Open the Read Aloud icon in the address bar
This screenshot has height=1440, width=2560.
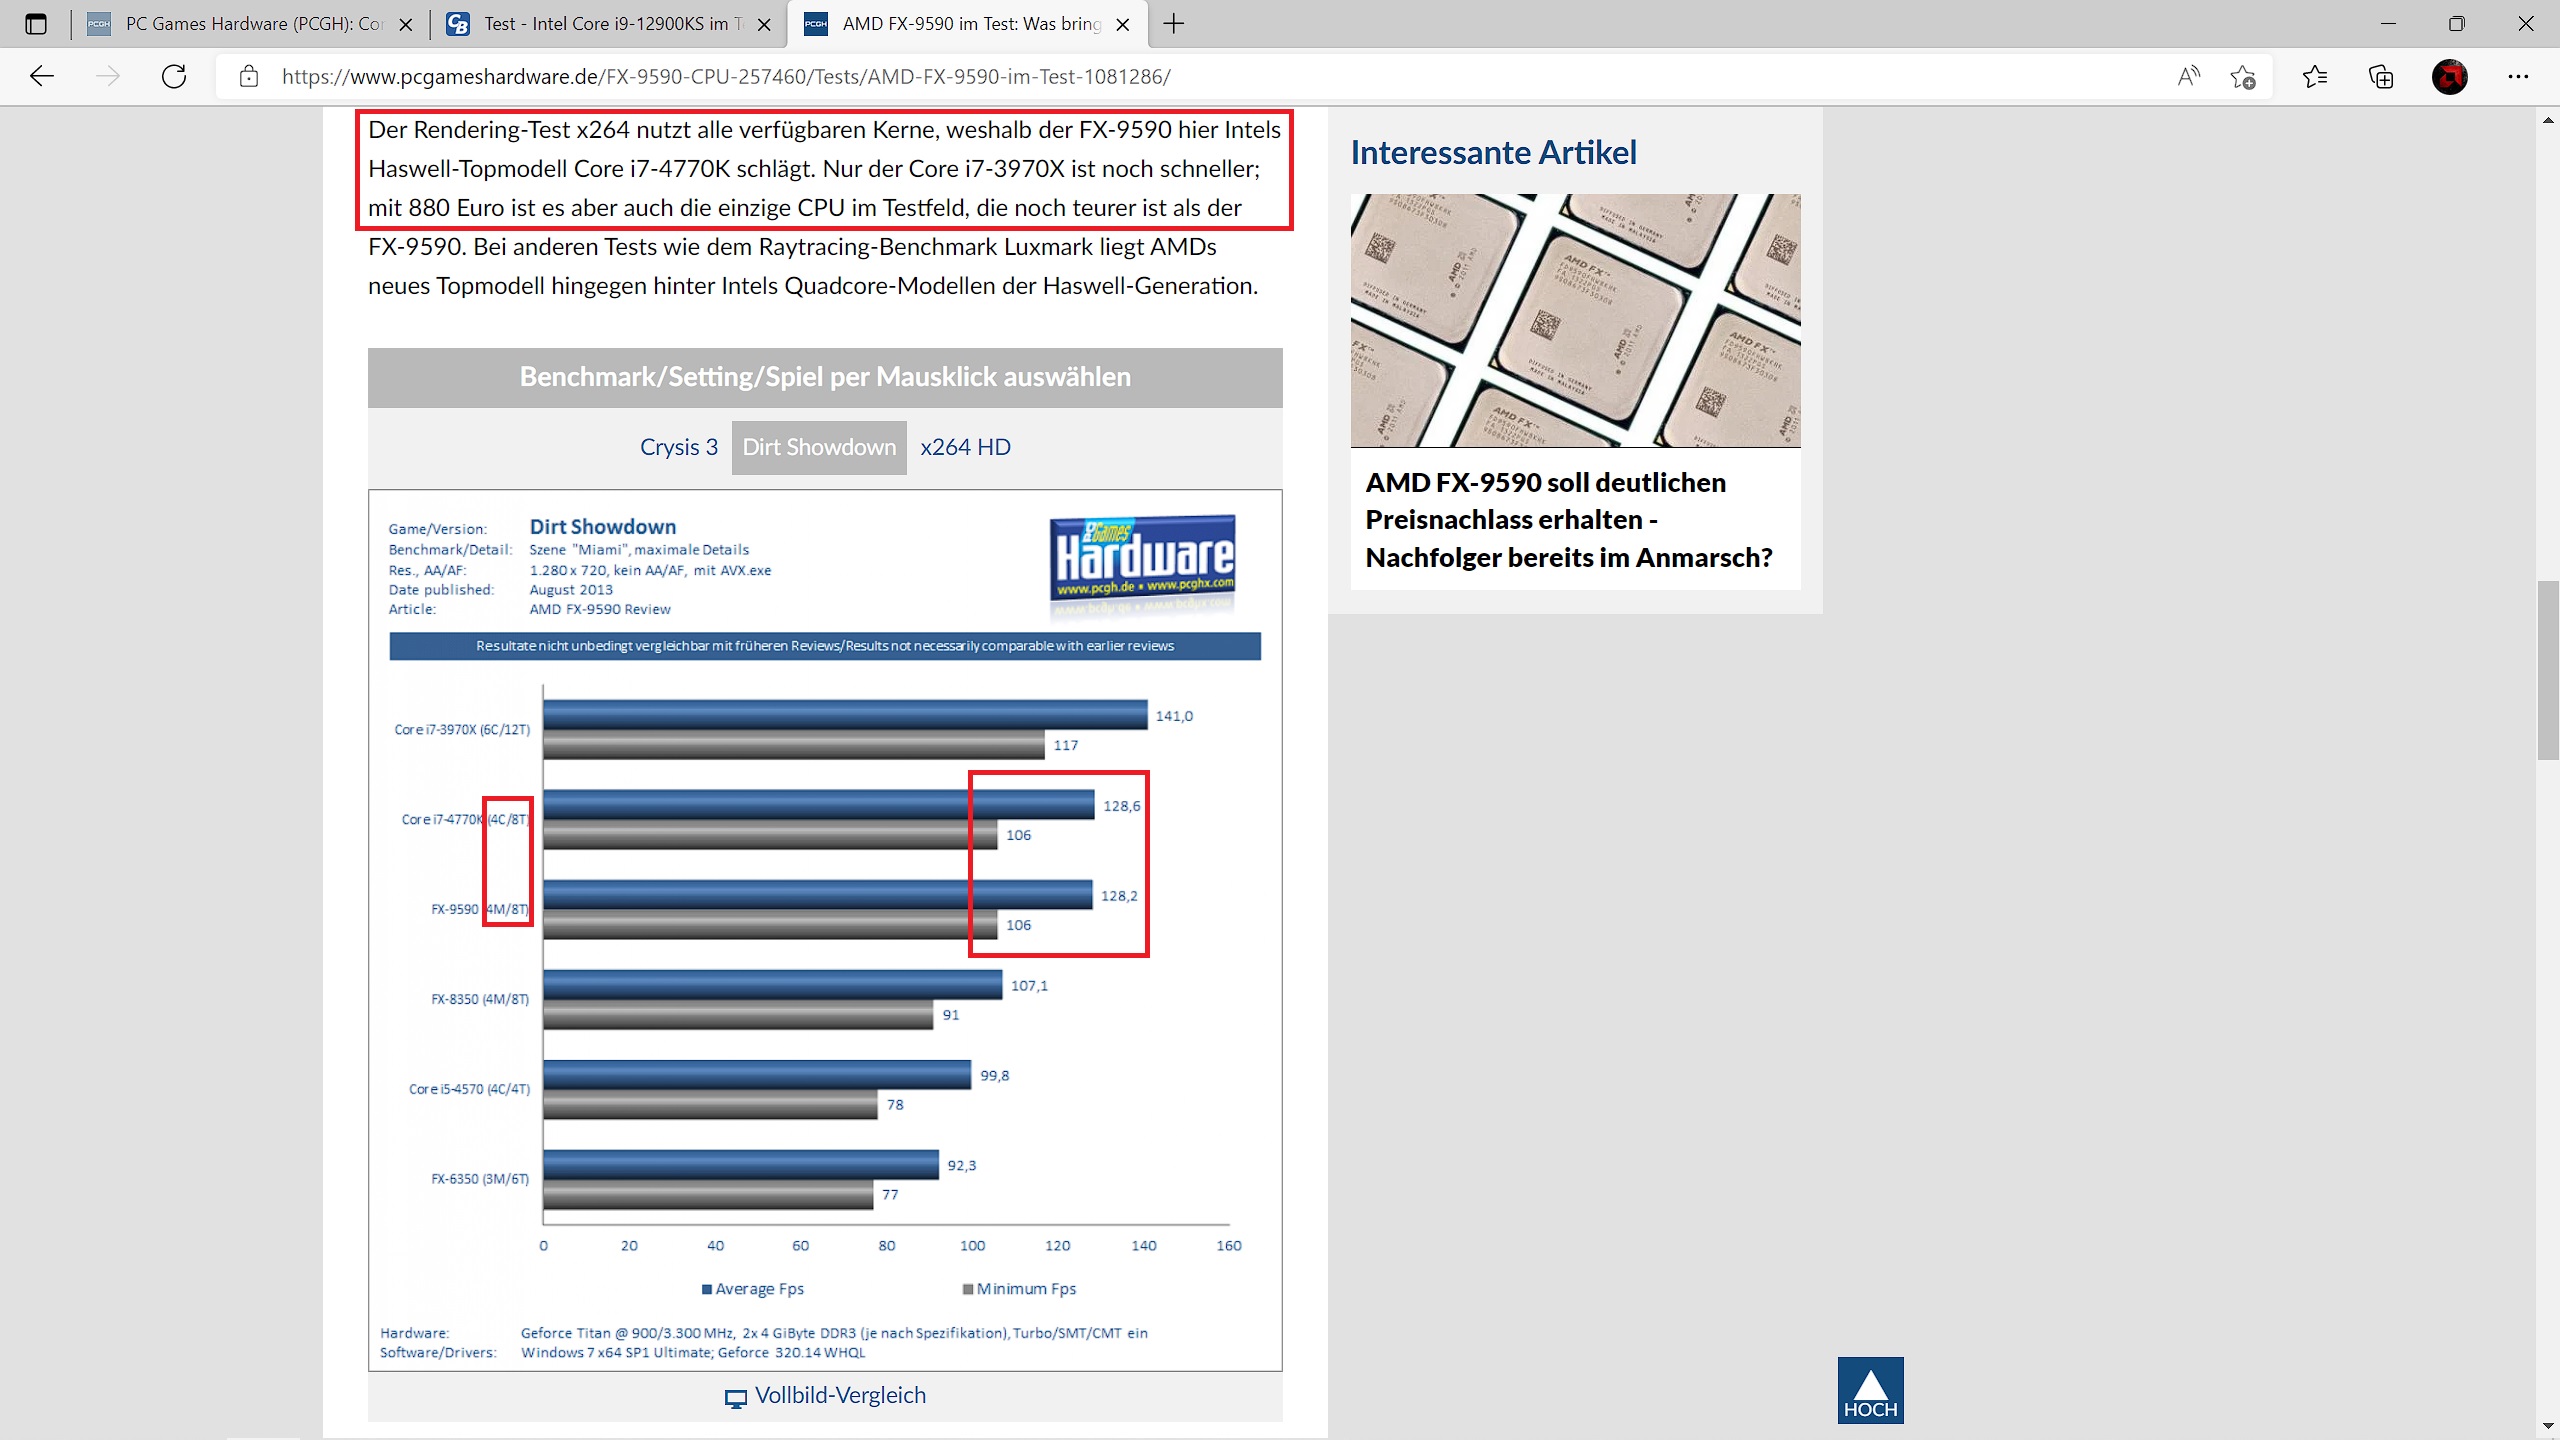pyautogui.click(x=2188, y=76)
